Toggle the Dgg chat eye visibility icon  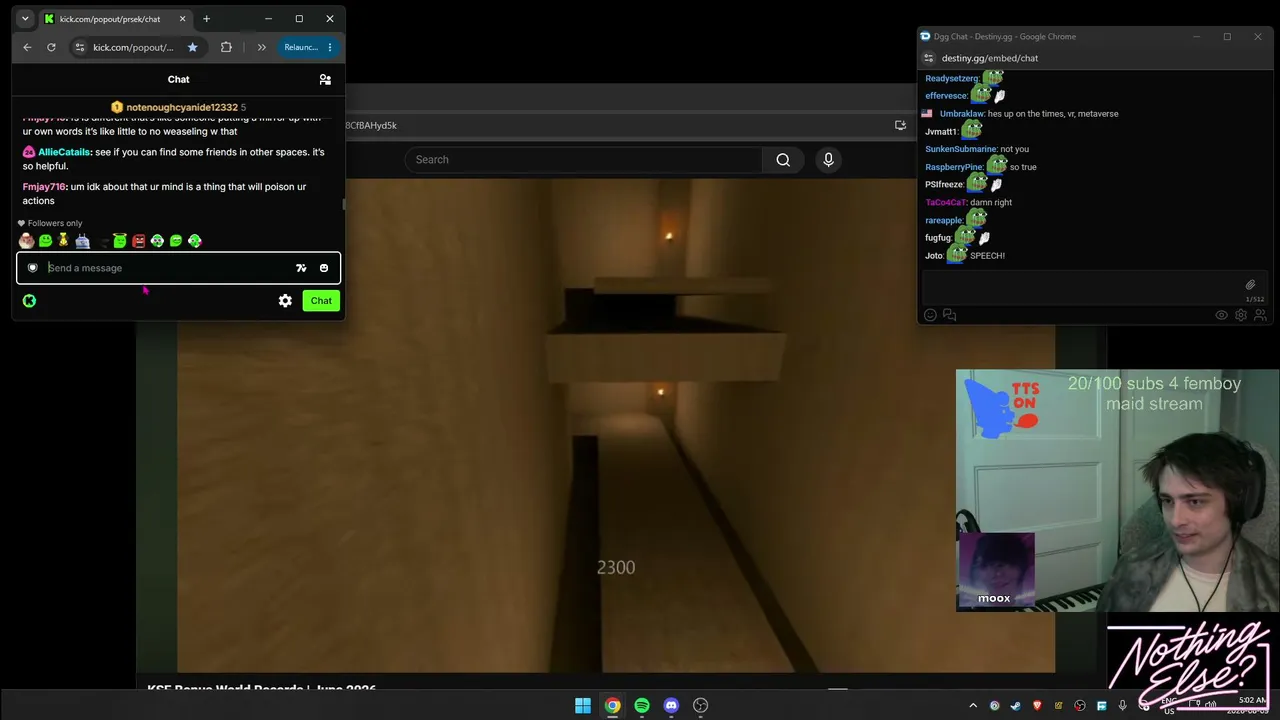[1221, 315]
